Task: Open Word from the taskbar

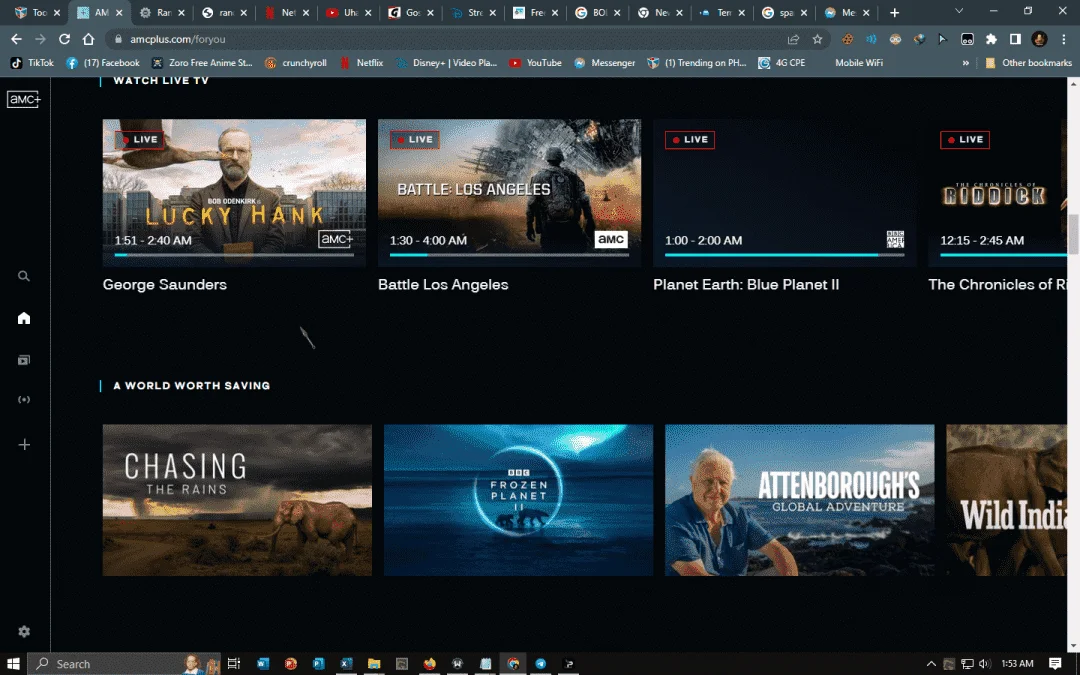Action: 262,664
